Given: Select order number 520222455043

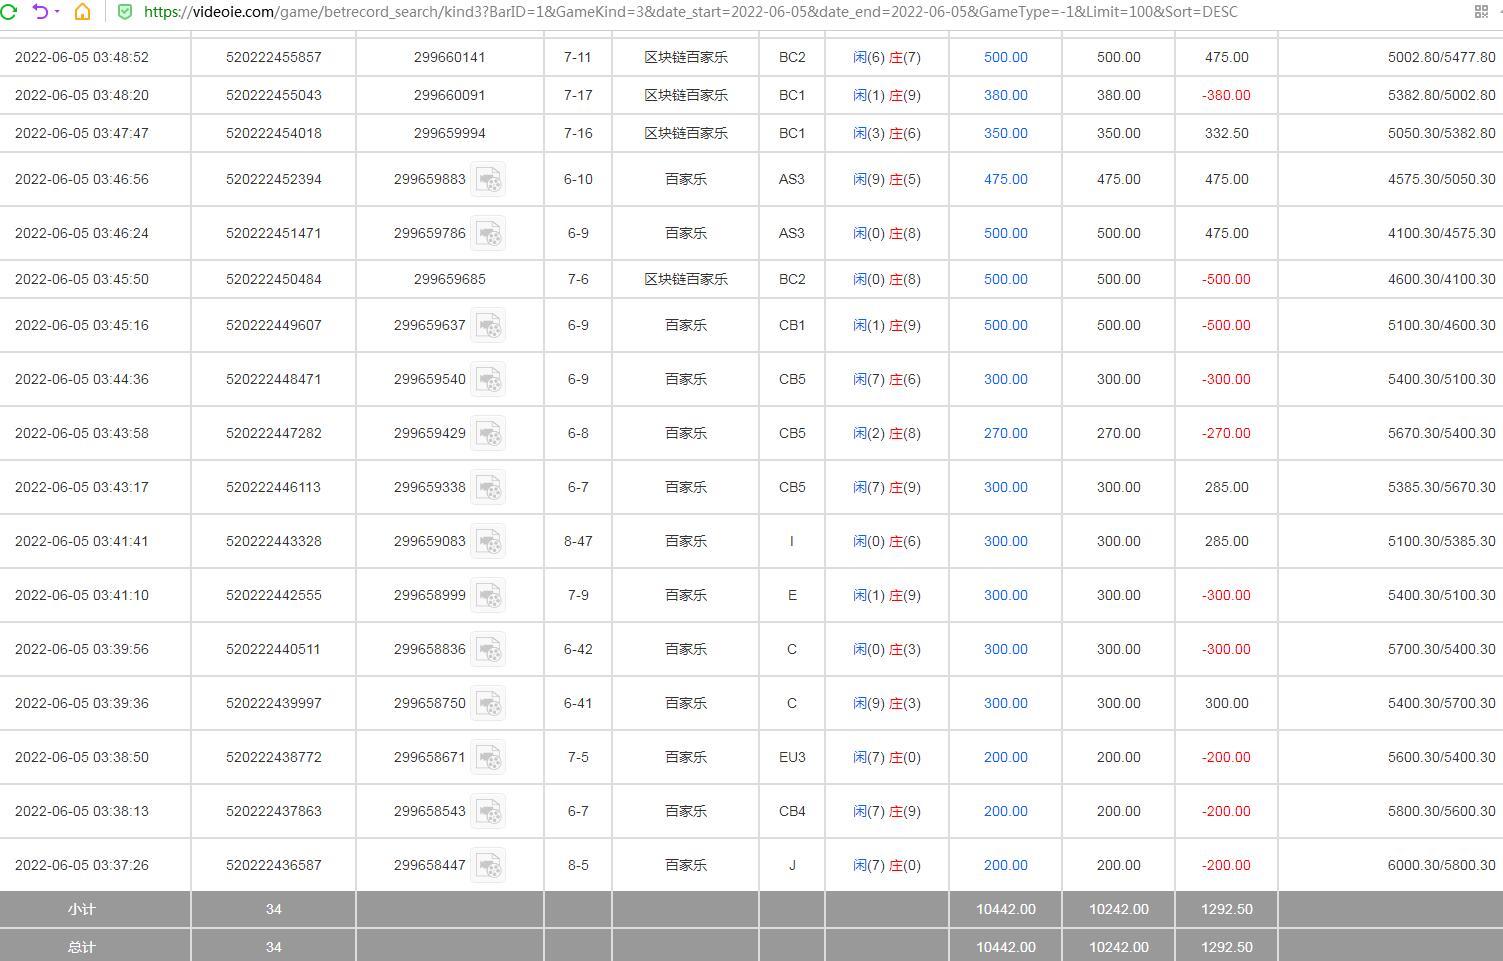Looking at the screenshot, I should pyautogui.click(x=274, y=95).
